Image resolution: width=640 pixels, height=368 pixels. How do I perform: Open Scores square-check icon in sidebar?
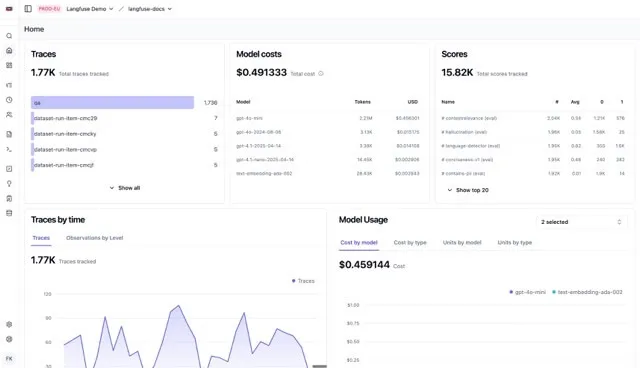9,169
